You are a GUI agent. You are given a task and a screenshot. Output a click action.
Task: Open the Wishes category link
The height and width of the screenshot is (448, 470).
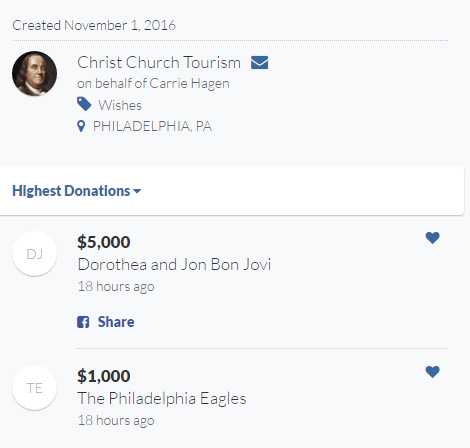click(120, 105)
